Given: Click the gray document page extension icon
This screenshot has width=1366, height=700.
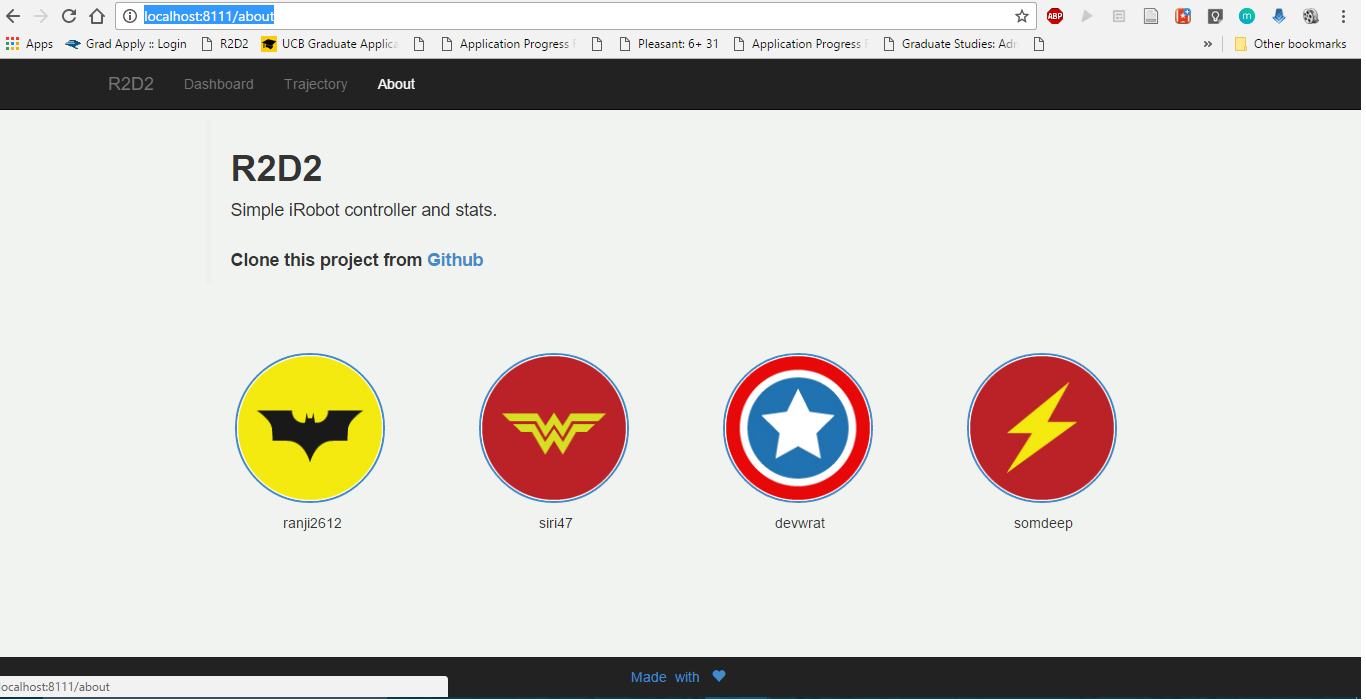Looking at the screenshot, I should tap(1151, 16).
